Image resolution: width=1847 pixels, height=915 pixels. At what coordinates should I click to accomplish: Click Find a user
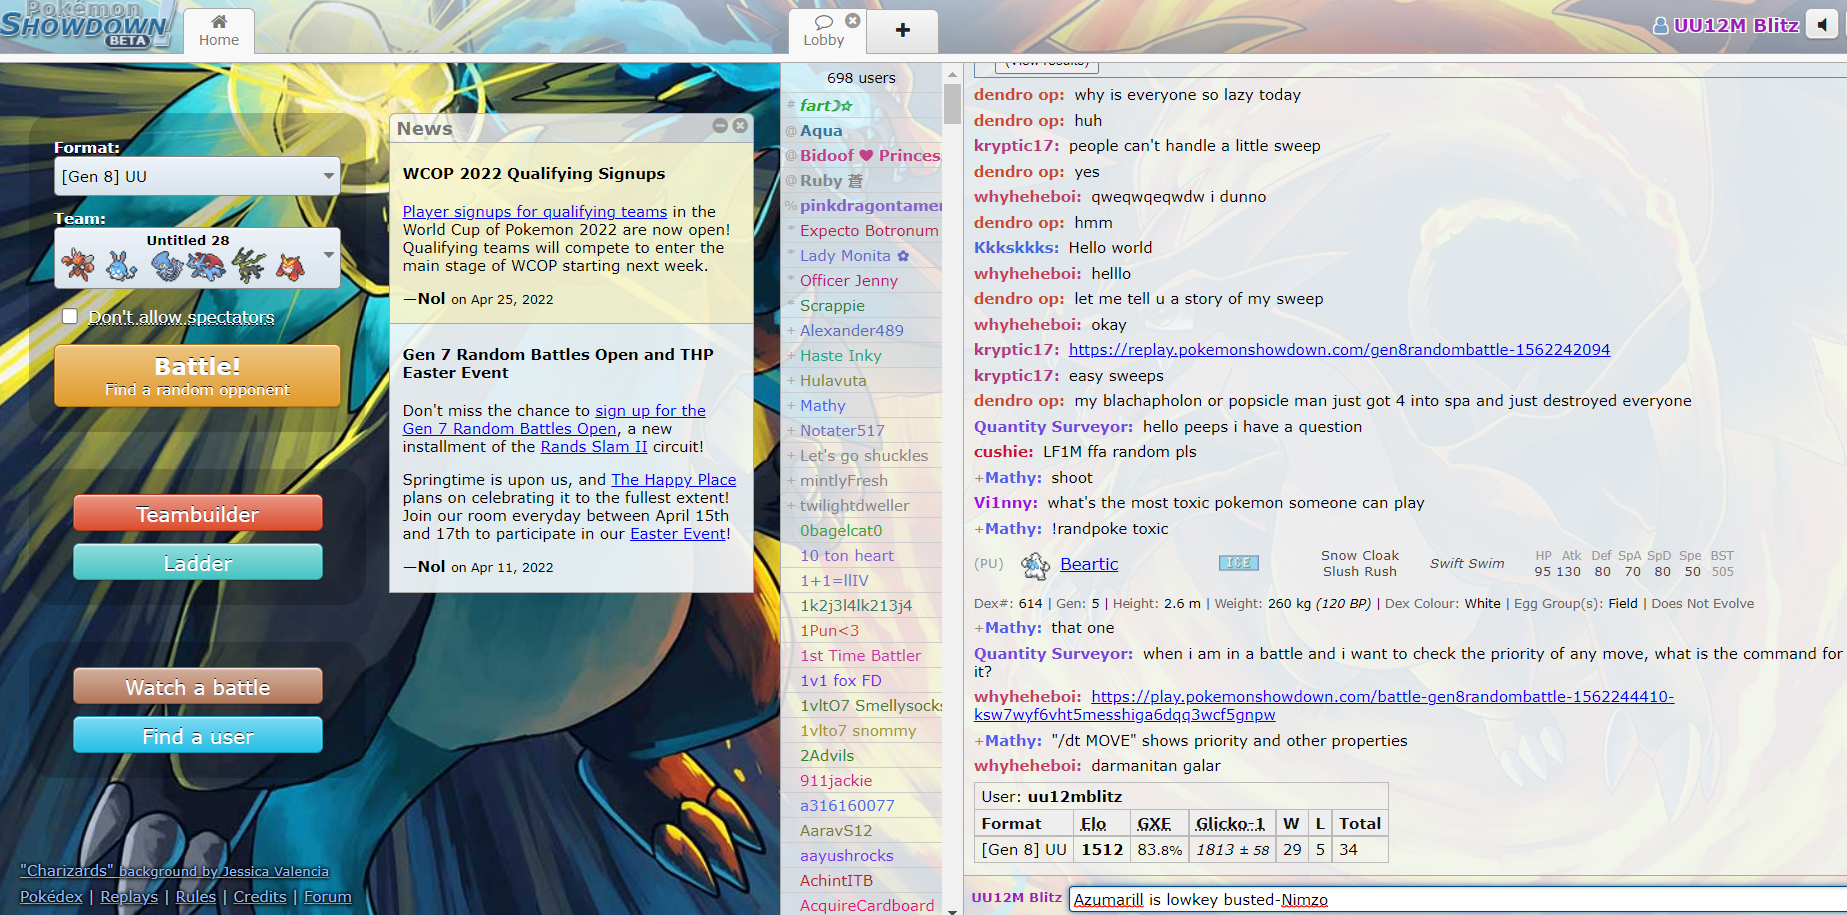[197, 736]
